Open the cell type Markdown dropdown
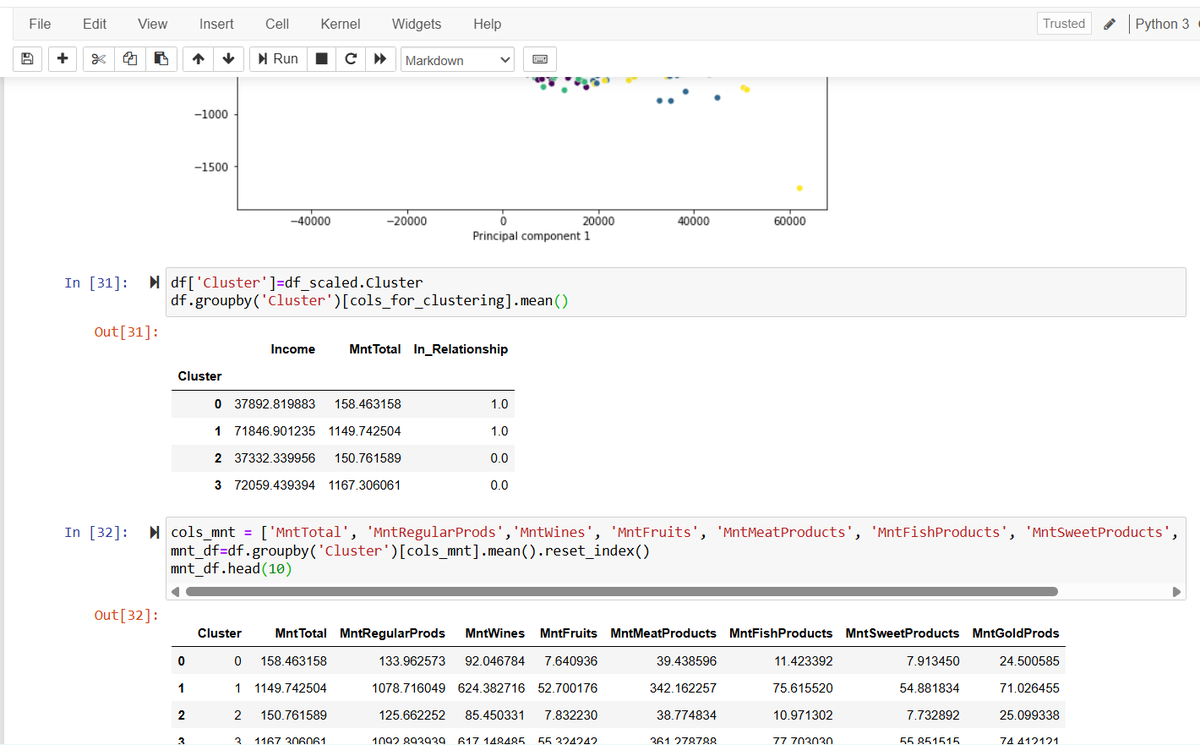 (458, 60)
